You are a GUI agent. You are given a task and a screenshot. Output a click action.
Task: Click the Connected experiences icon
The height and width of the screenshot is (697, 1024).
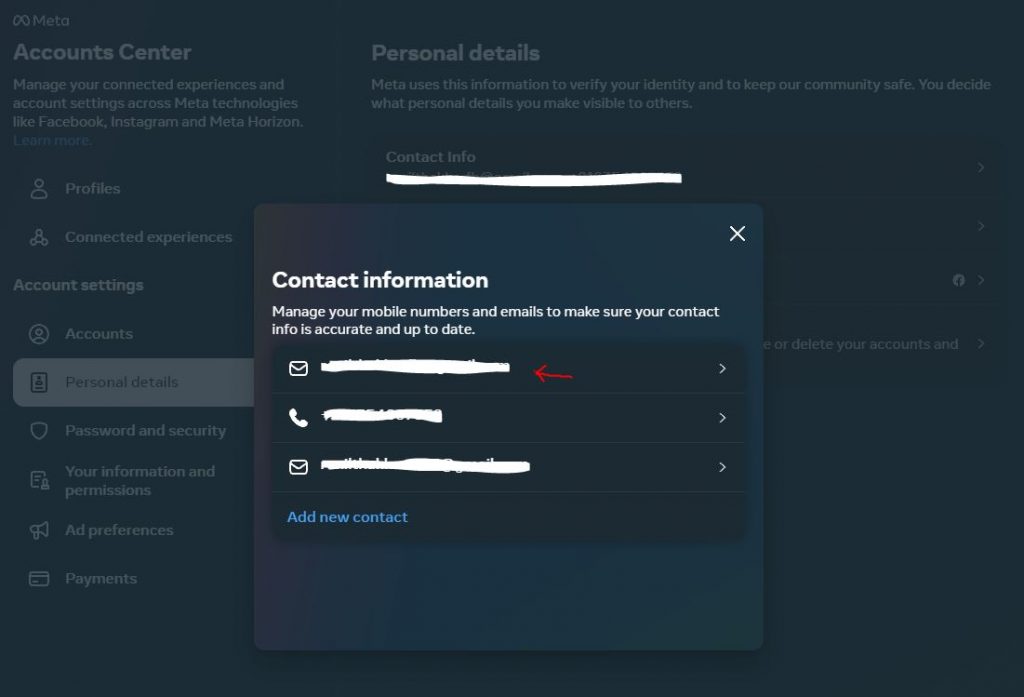(x=39, y=237)
